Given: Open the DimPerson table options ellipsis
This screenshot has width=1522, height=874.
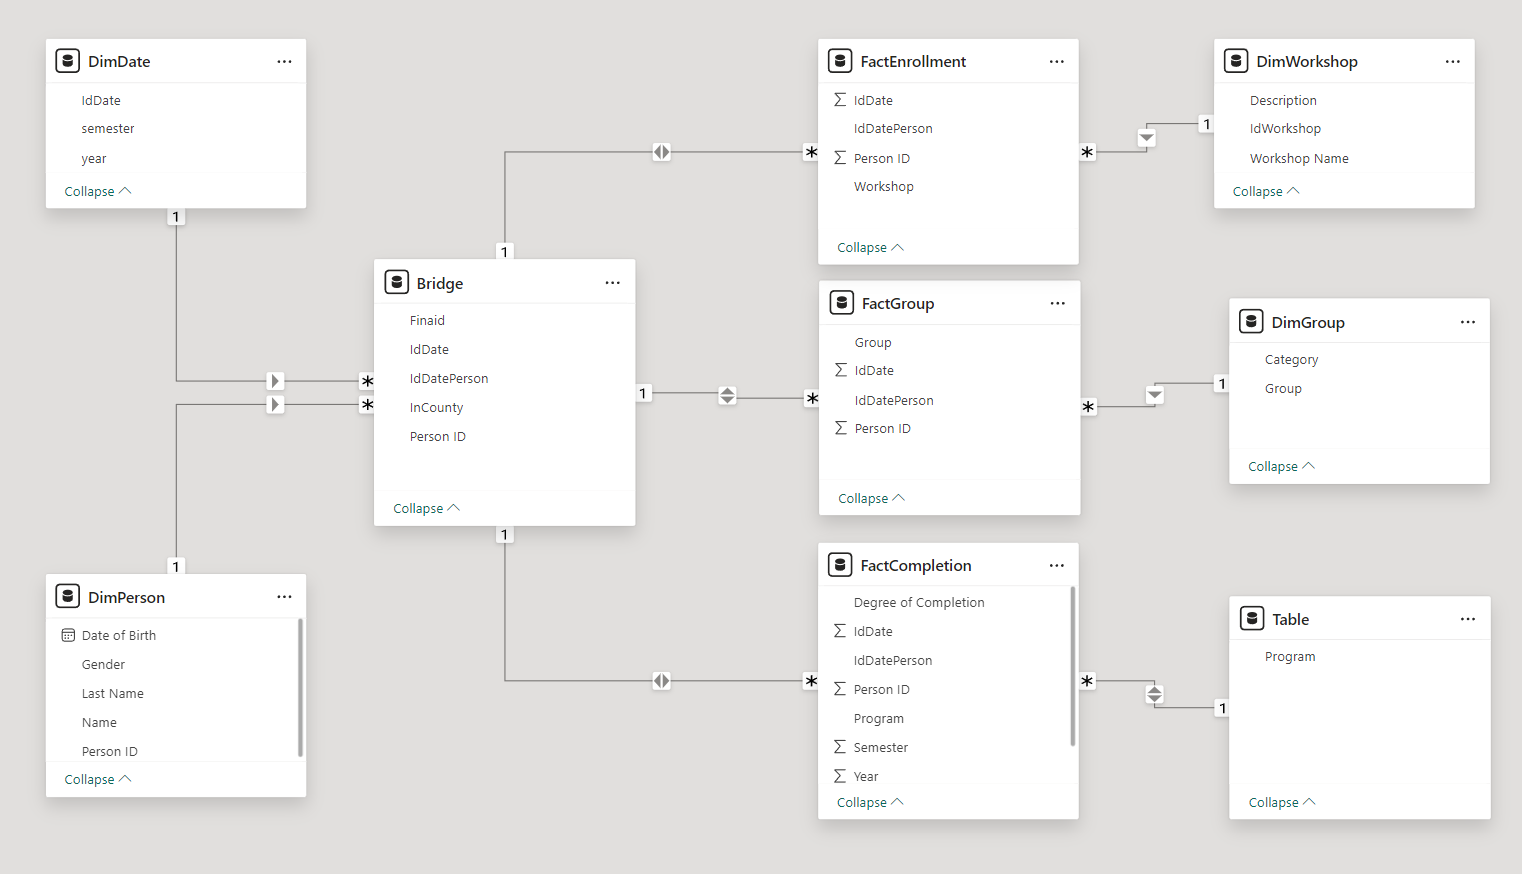Looking at the screenshot, I should click(x=284, y=597).
